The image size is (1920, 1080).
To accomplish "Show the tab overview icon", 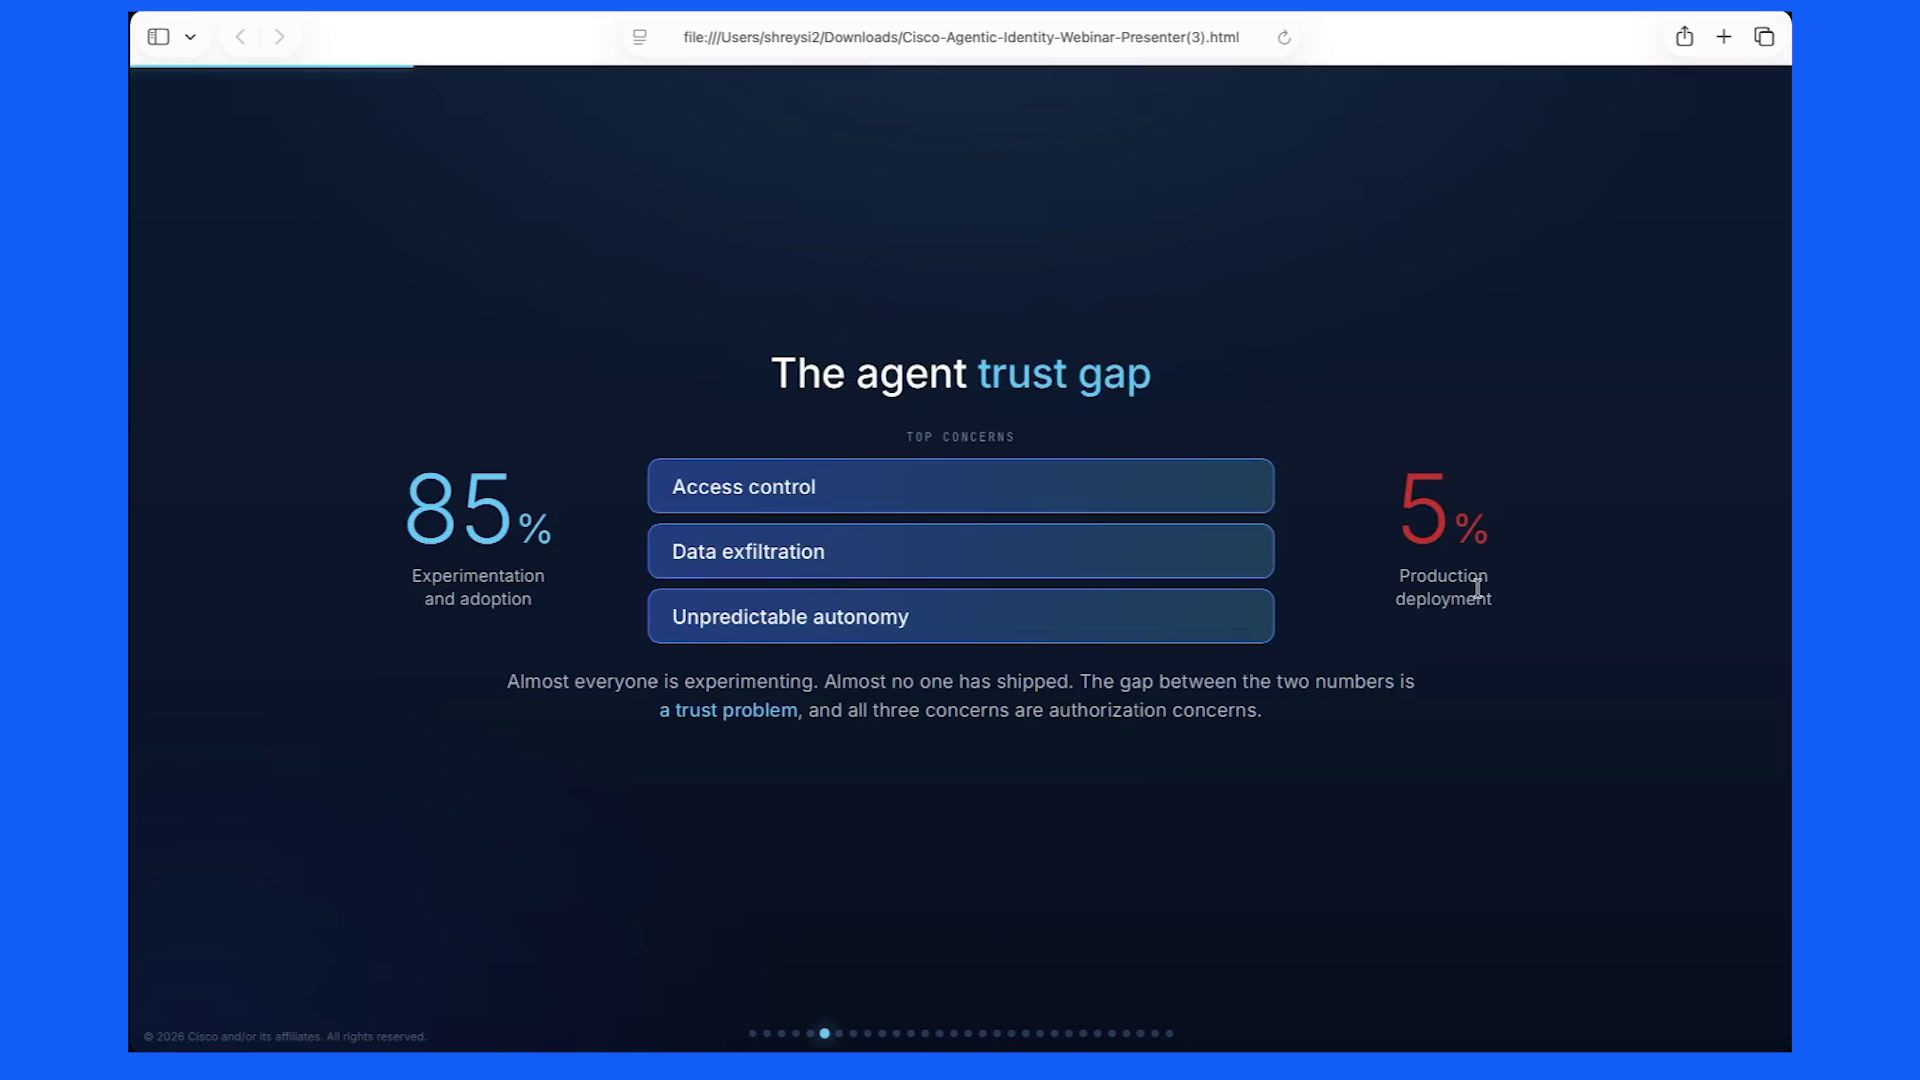I will tap(1764, 37).
